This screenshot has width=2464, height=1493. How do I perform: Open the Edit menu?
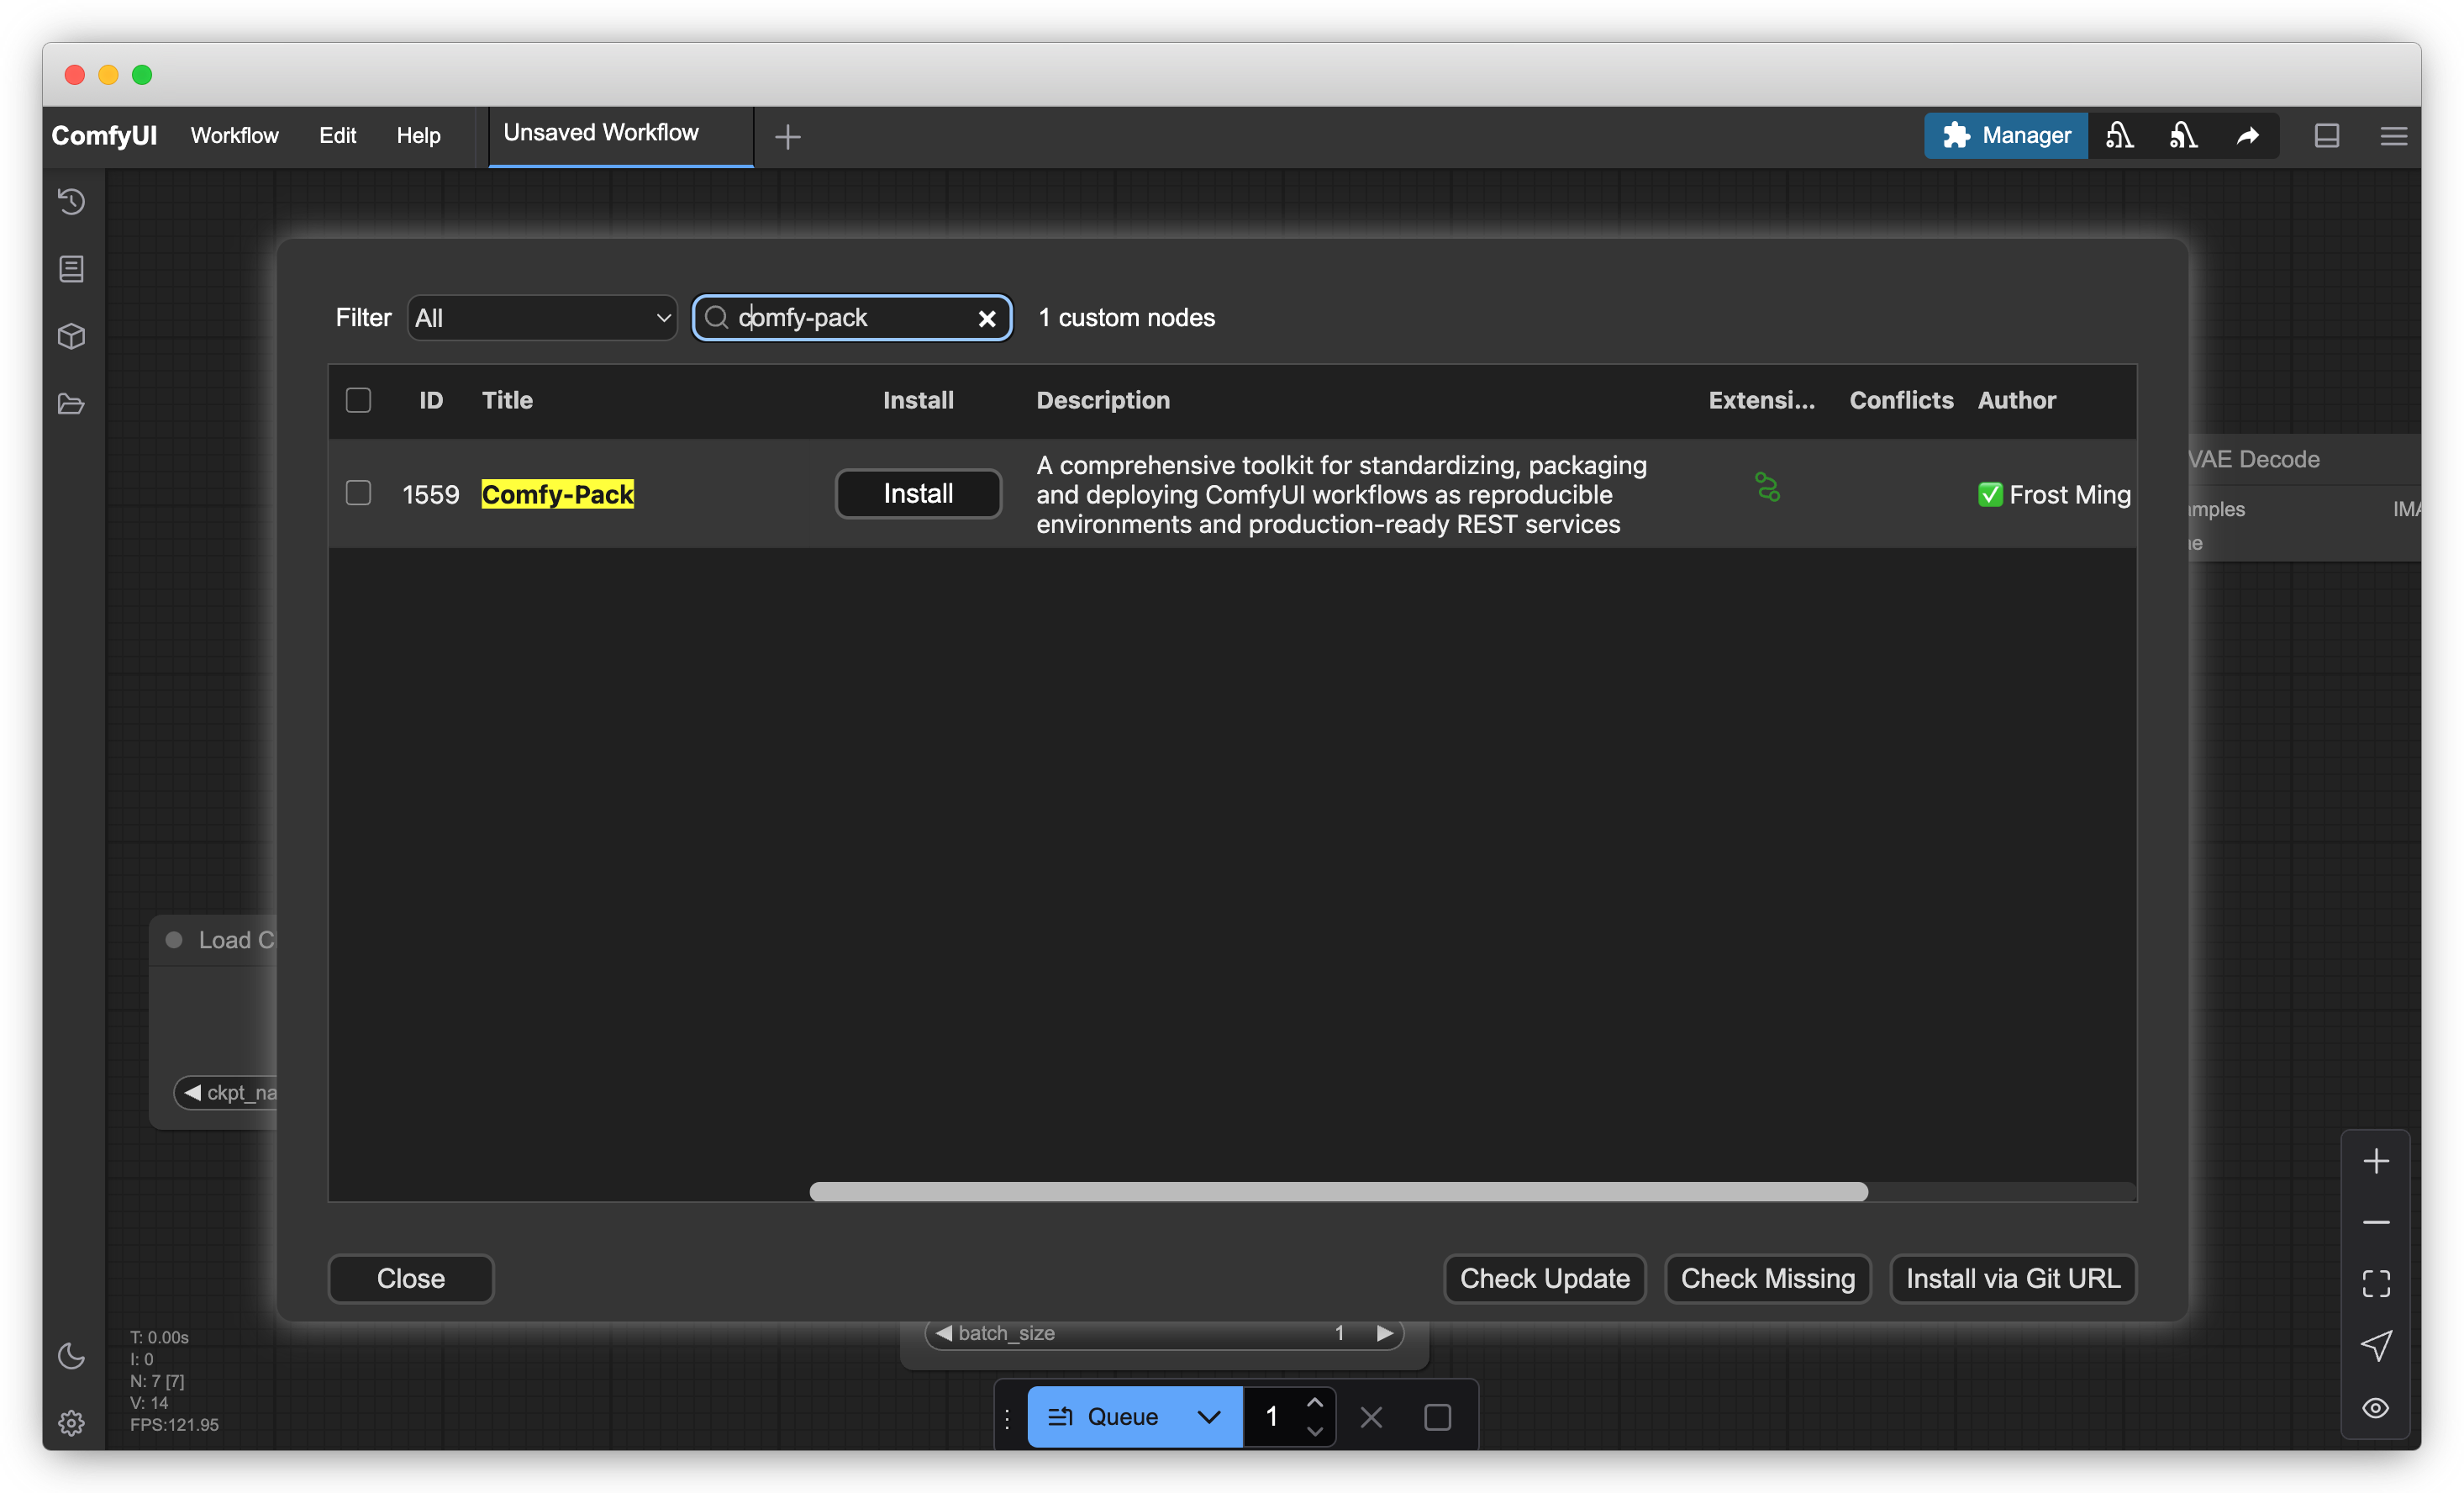coord(337,135)
